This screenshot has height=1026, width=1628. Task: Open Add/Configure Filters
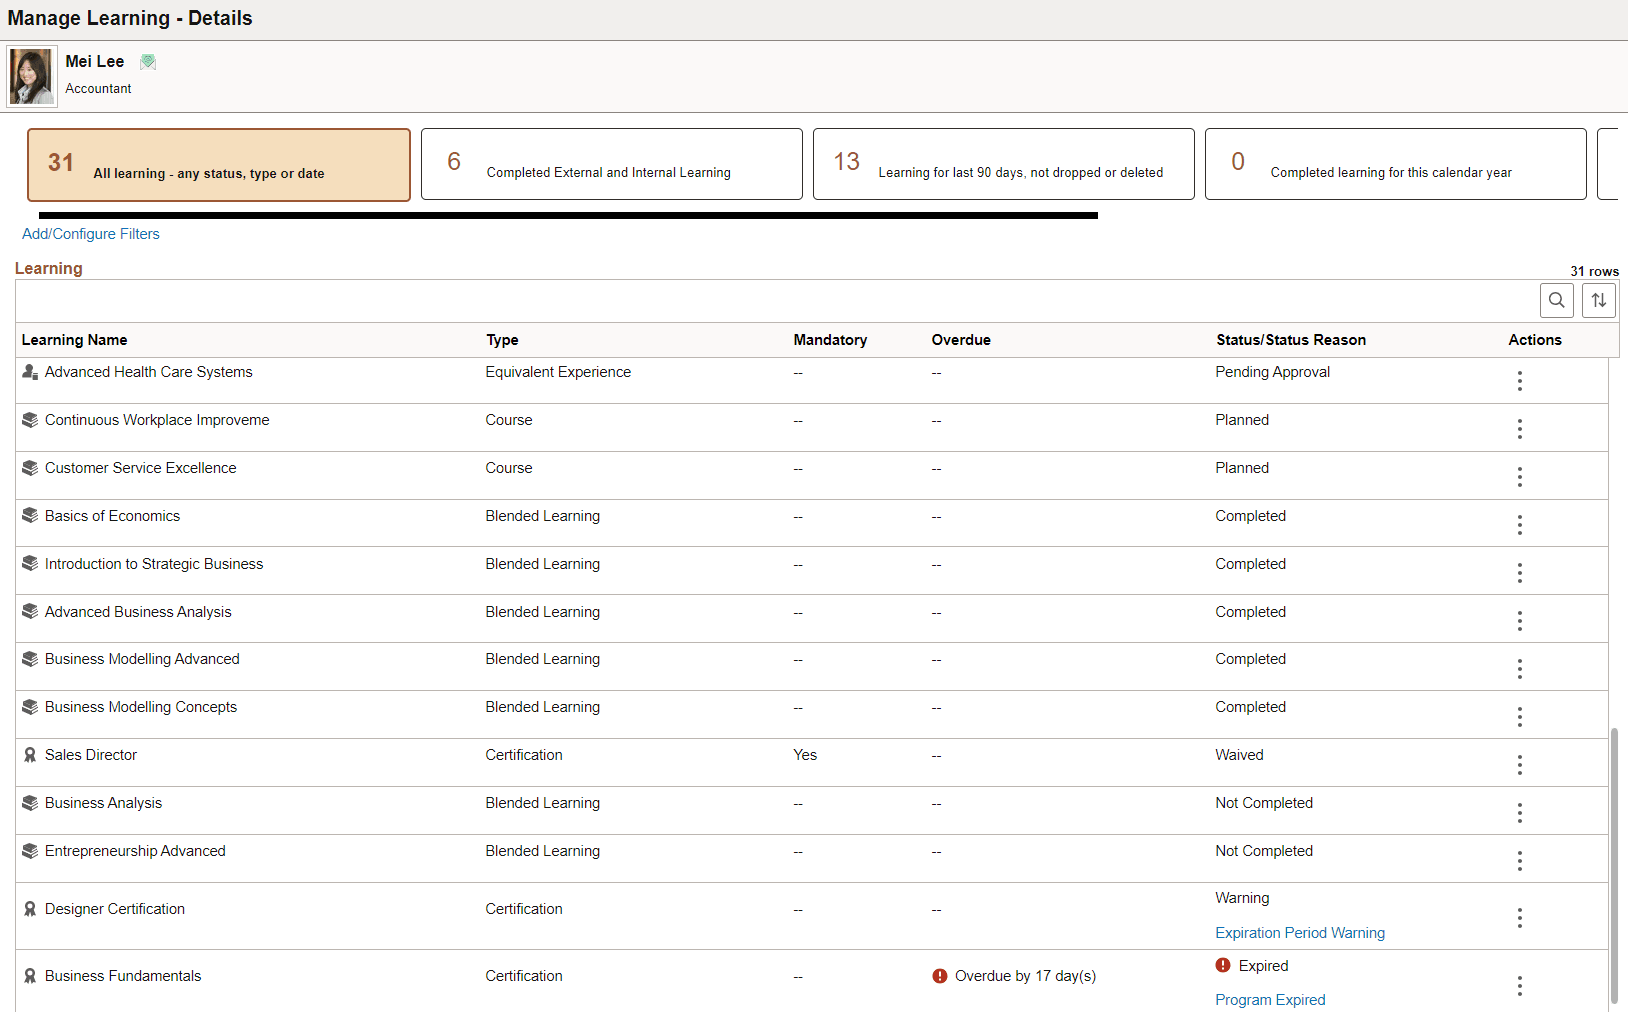pyautogui.click(x=90, y=233)
